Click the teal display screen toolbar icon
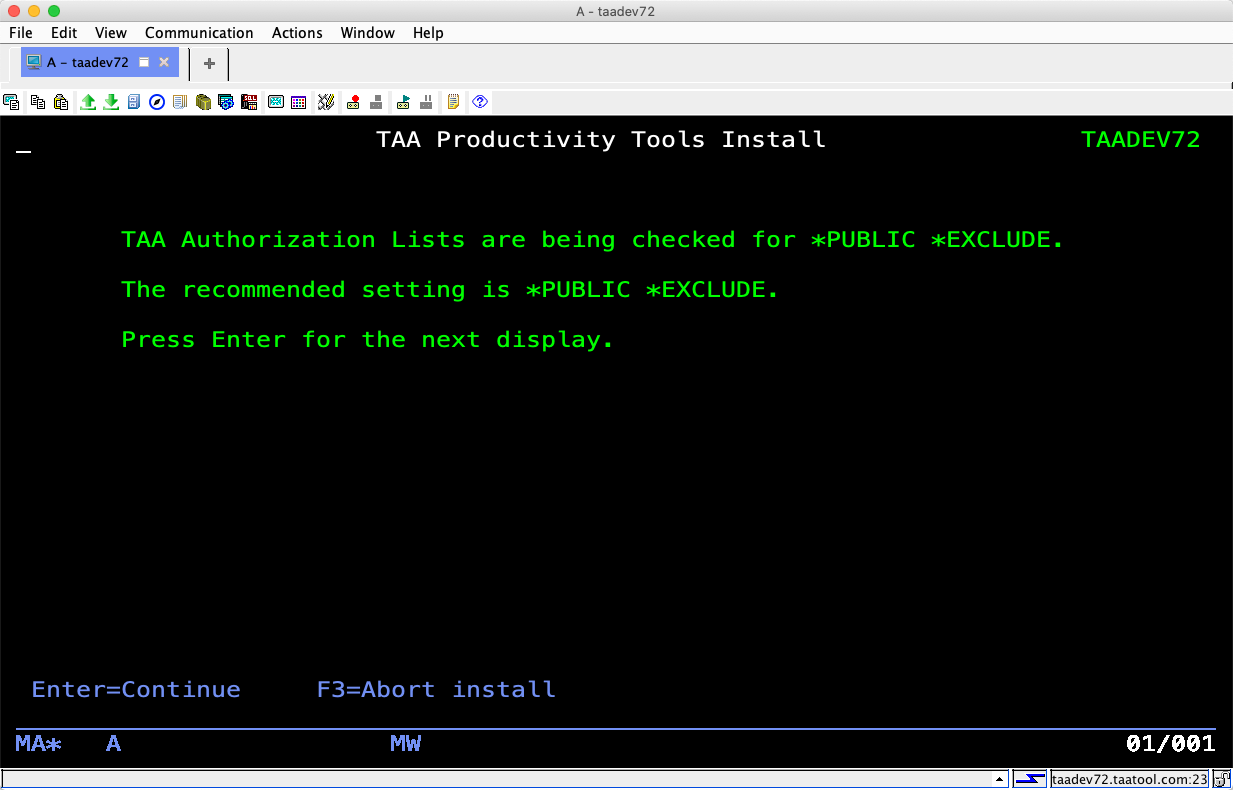1233x790 pixels. click(275, 102)
